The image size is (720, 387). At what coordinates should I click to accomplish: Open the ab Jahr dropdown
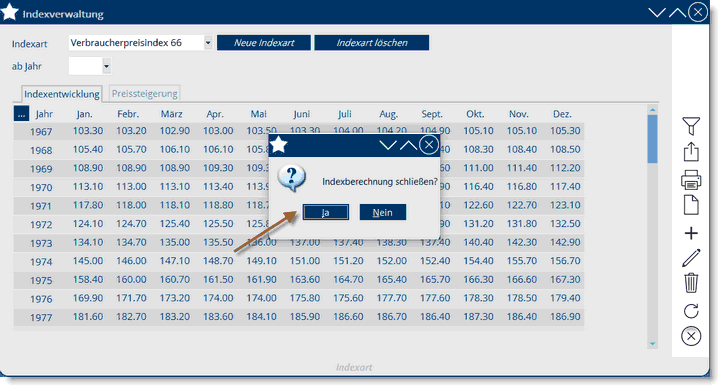coord(106,66)
